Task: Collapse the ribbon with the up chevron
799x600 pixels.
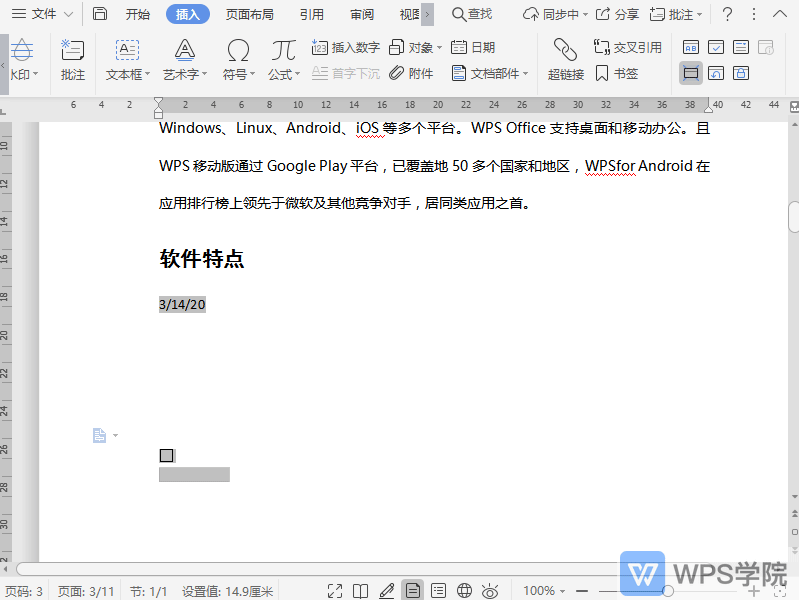Action: coord(780,14)
